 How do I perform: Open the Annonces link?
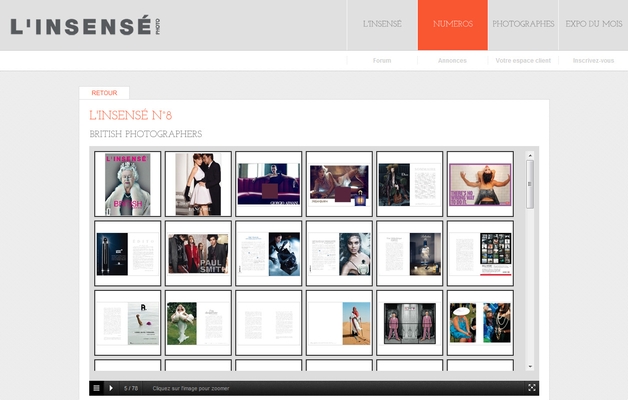click(452, 60)
